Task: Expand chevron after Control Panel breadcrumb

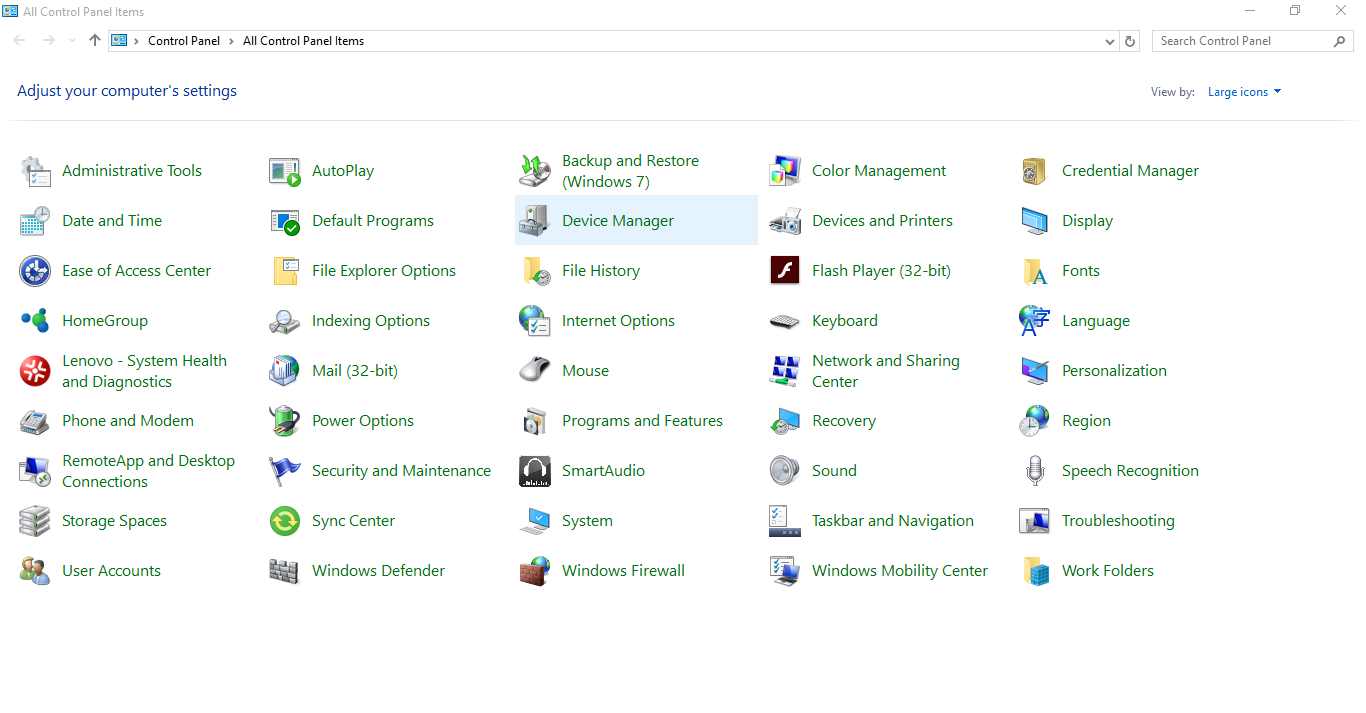Action: pos(231,41)
